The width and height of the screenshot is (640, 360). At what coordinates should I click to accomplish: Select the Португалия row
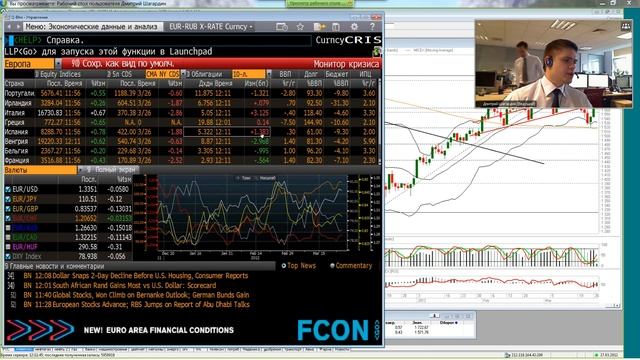191,93
